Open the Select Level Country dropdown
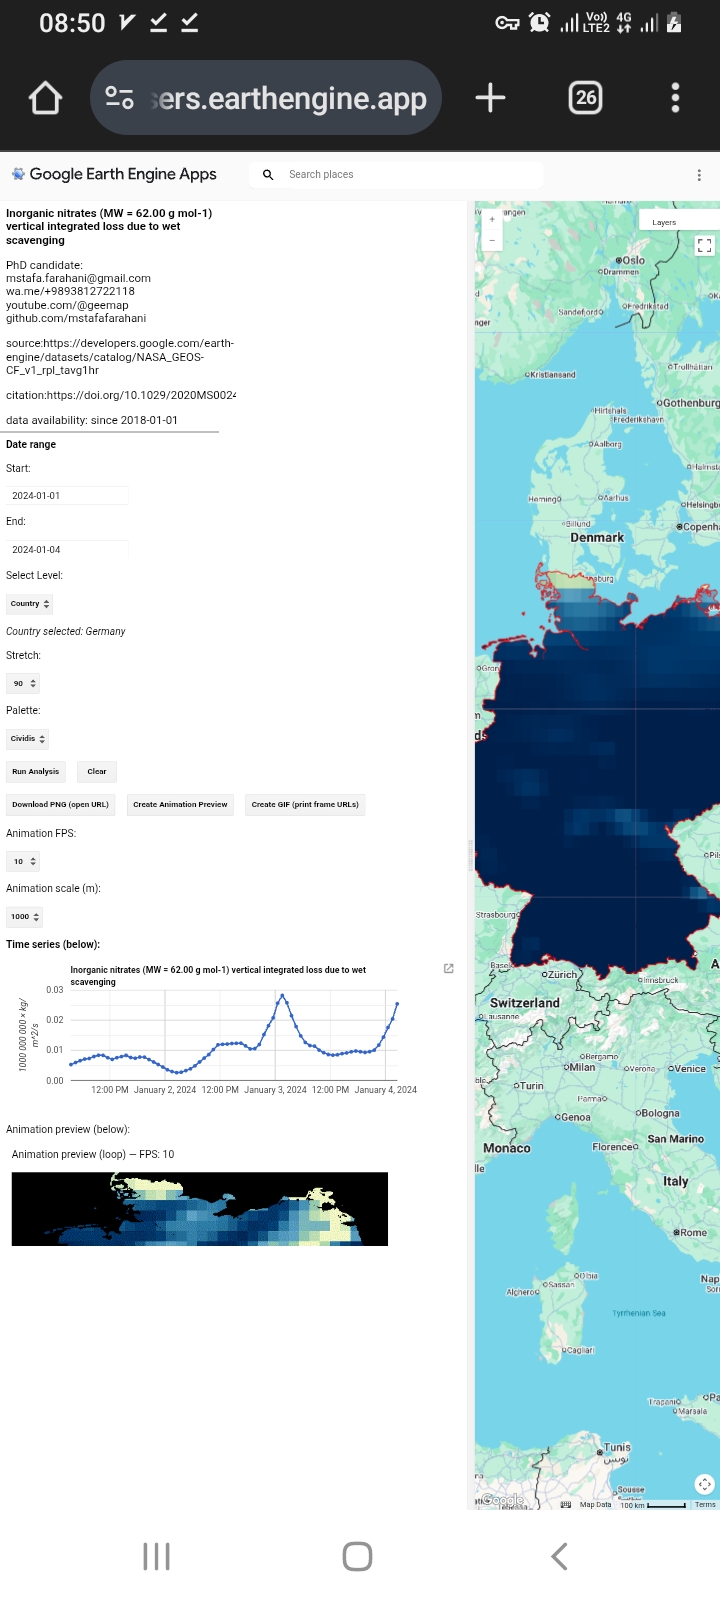Screen dimensions: 720x1600 click(30, 604)
